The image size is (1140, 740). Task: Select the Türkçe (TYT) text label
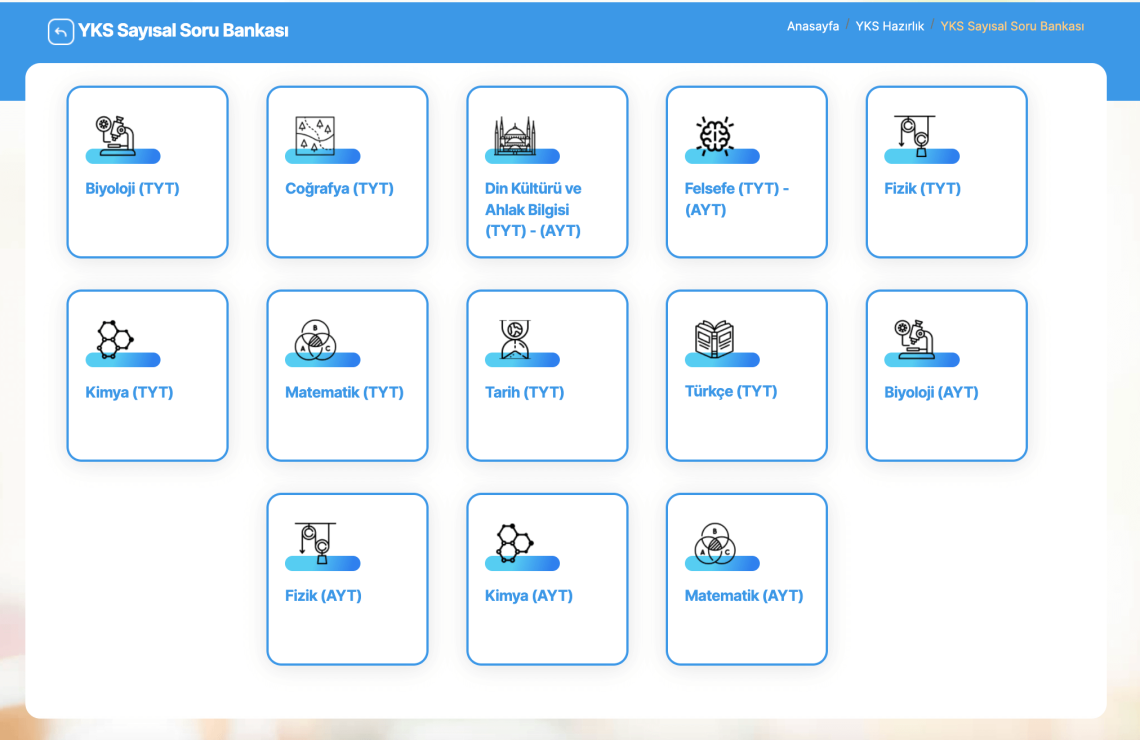click(x=730, y=392)
